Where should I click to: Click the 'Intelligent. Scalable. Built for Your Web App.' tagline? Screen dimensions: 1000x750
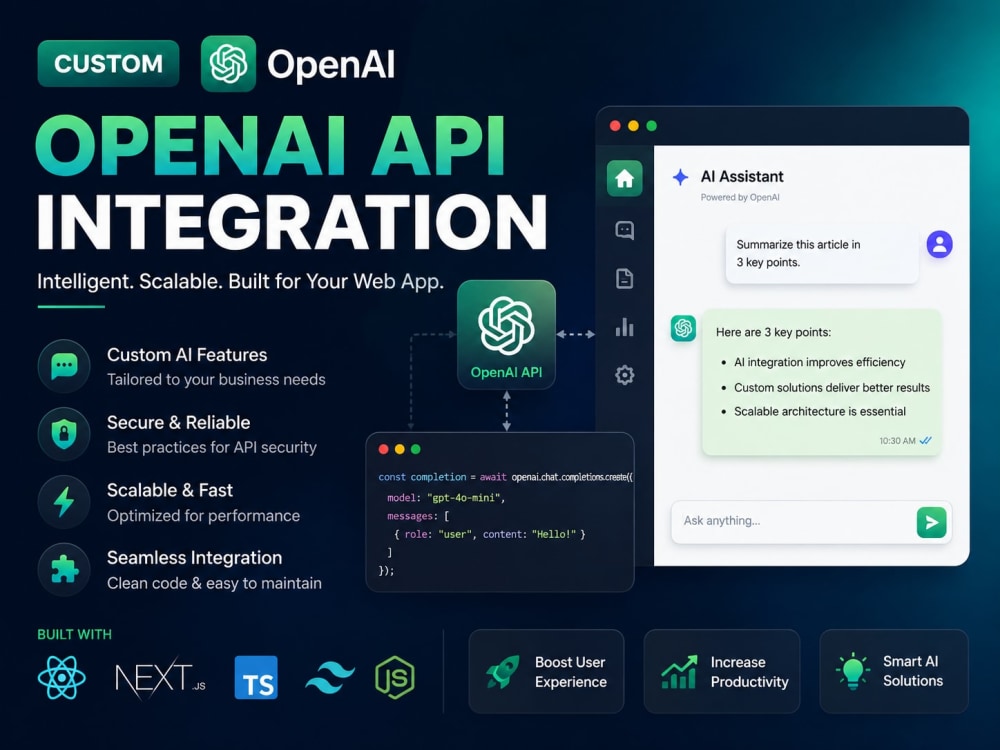coord(240,281)
